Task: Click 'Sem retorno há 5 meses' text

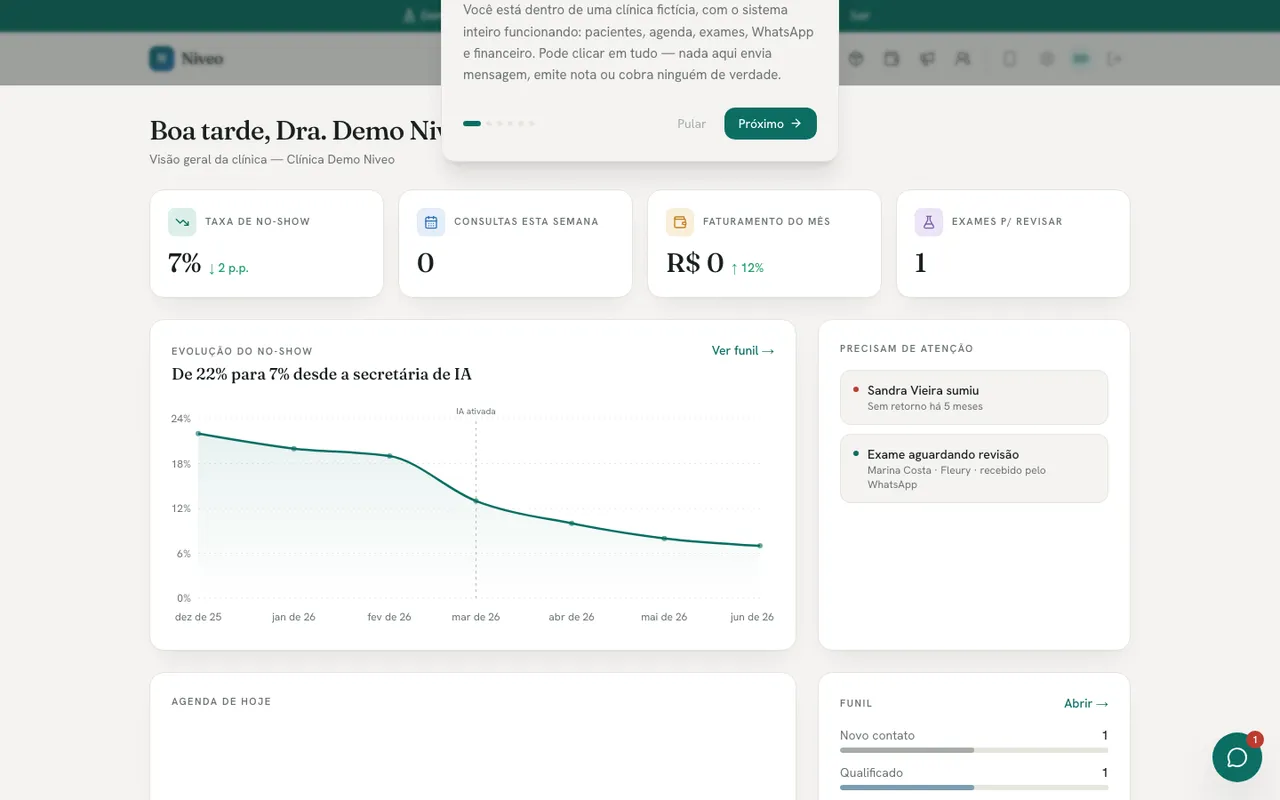Action: coord(925,407)
